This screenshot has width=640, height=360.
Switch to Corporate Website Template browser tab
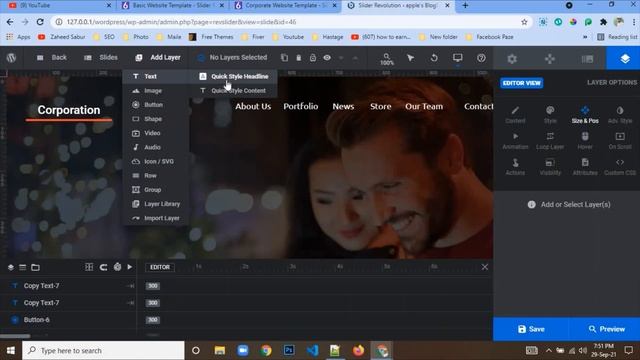(285, 6)
